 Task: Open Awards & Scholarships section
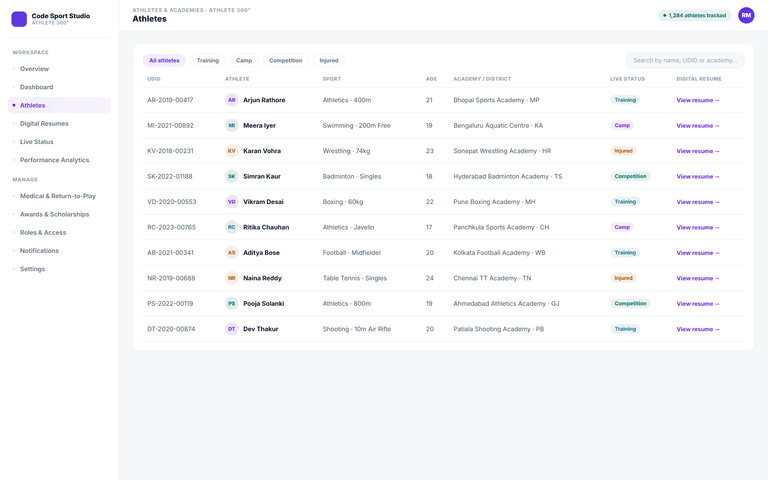[59, 214]
